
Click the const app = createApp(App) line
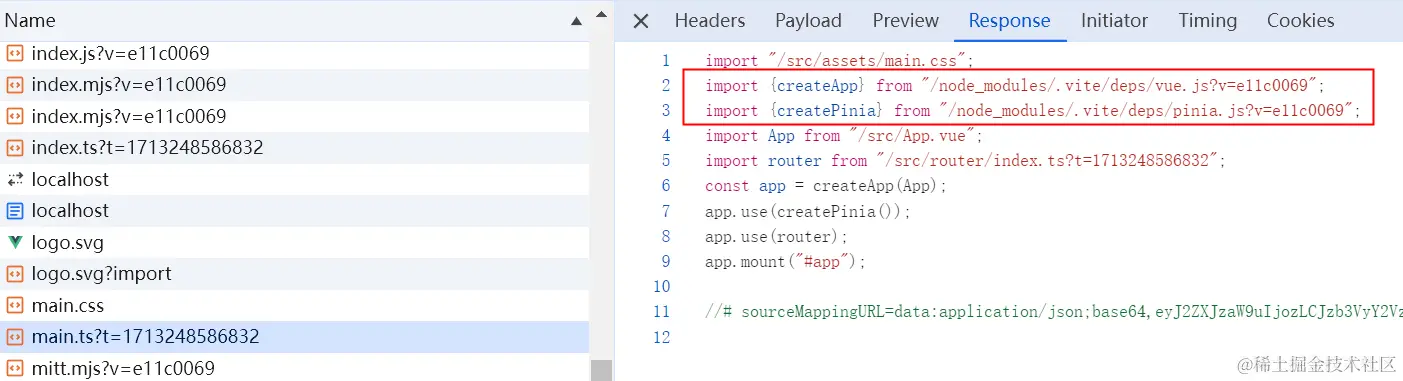(826, 186)
